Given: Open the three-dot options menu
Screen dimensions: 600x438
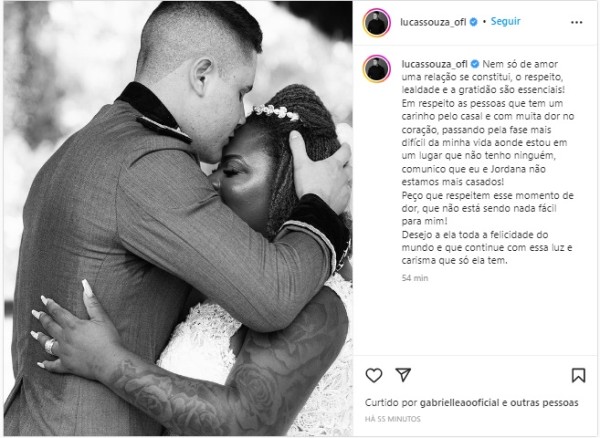Looking at the screenshot, I should point(576,23).
